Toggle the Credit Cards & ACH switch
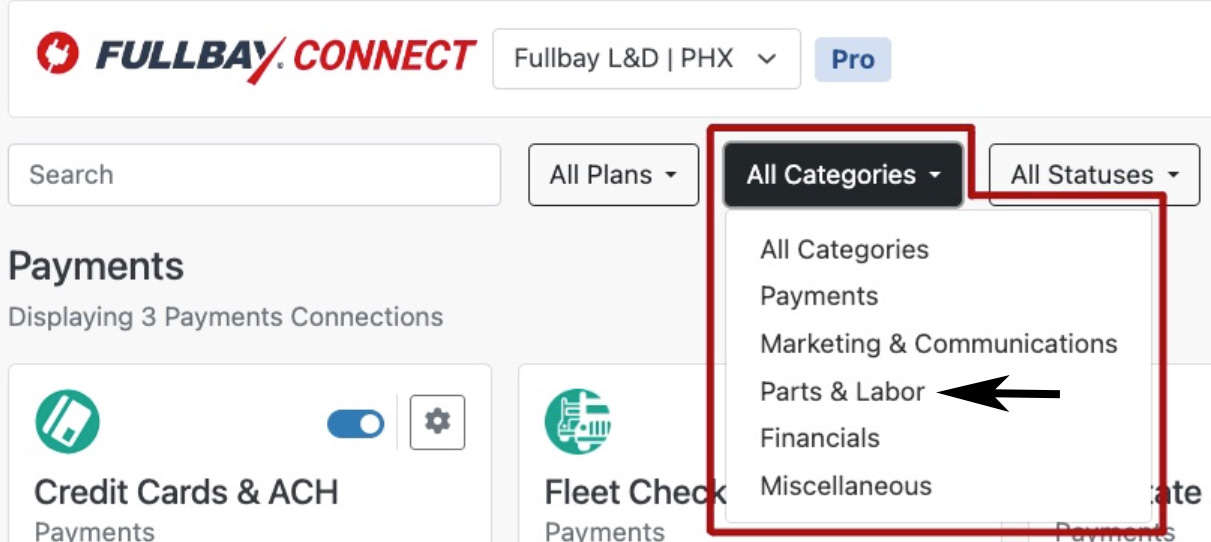 point(355,423)
